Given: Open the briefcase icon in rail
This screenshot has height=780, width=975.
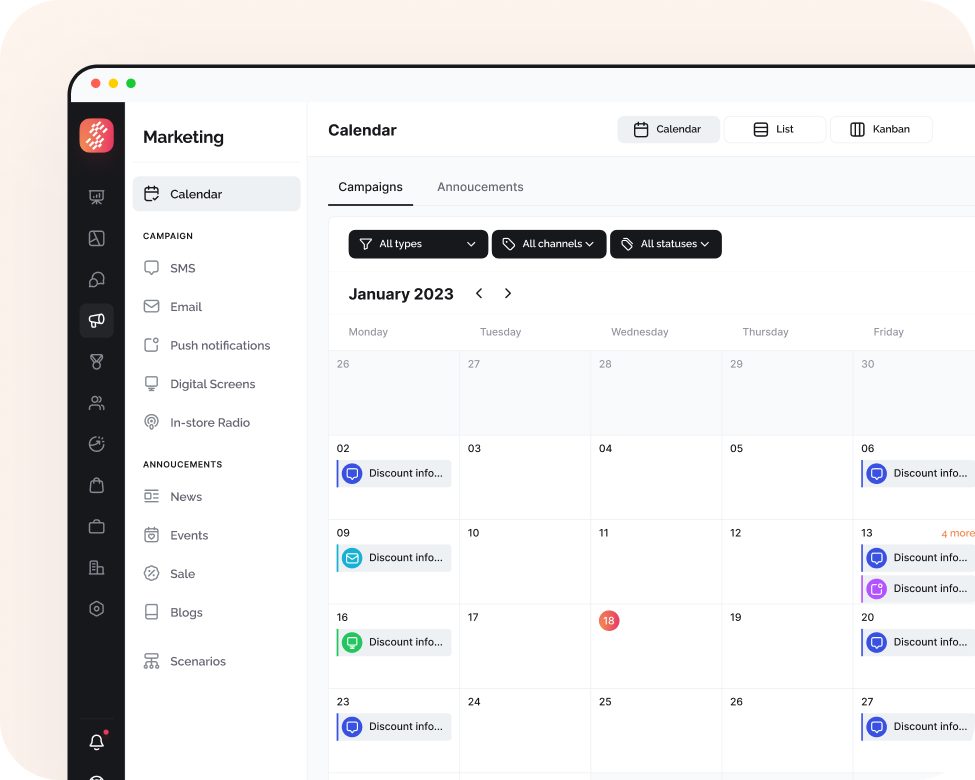Looking at the screenshot, I should (96, 527).
